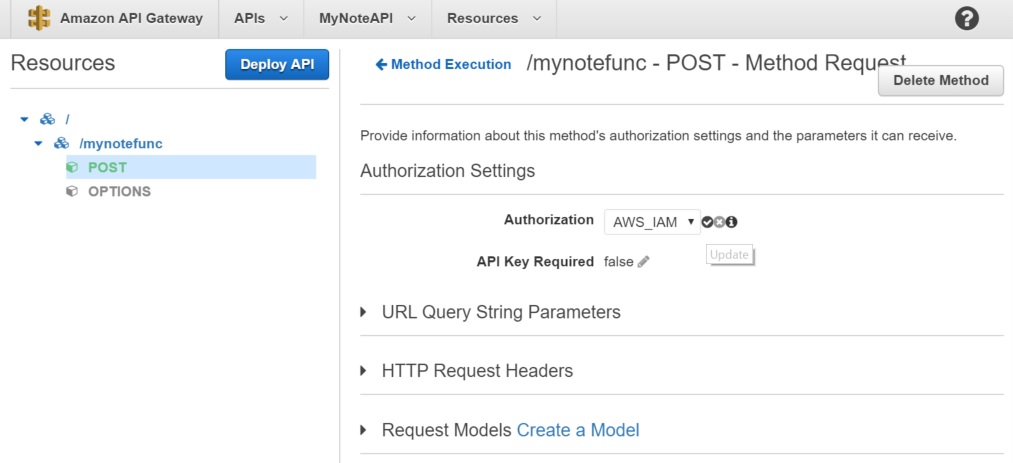This screenshot has height=463, width=1013.
Task: Expand URL Query String Parameters section
Action: click(364, 312)
